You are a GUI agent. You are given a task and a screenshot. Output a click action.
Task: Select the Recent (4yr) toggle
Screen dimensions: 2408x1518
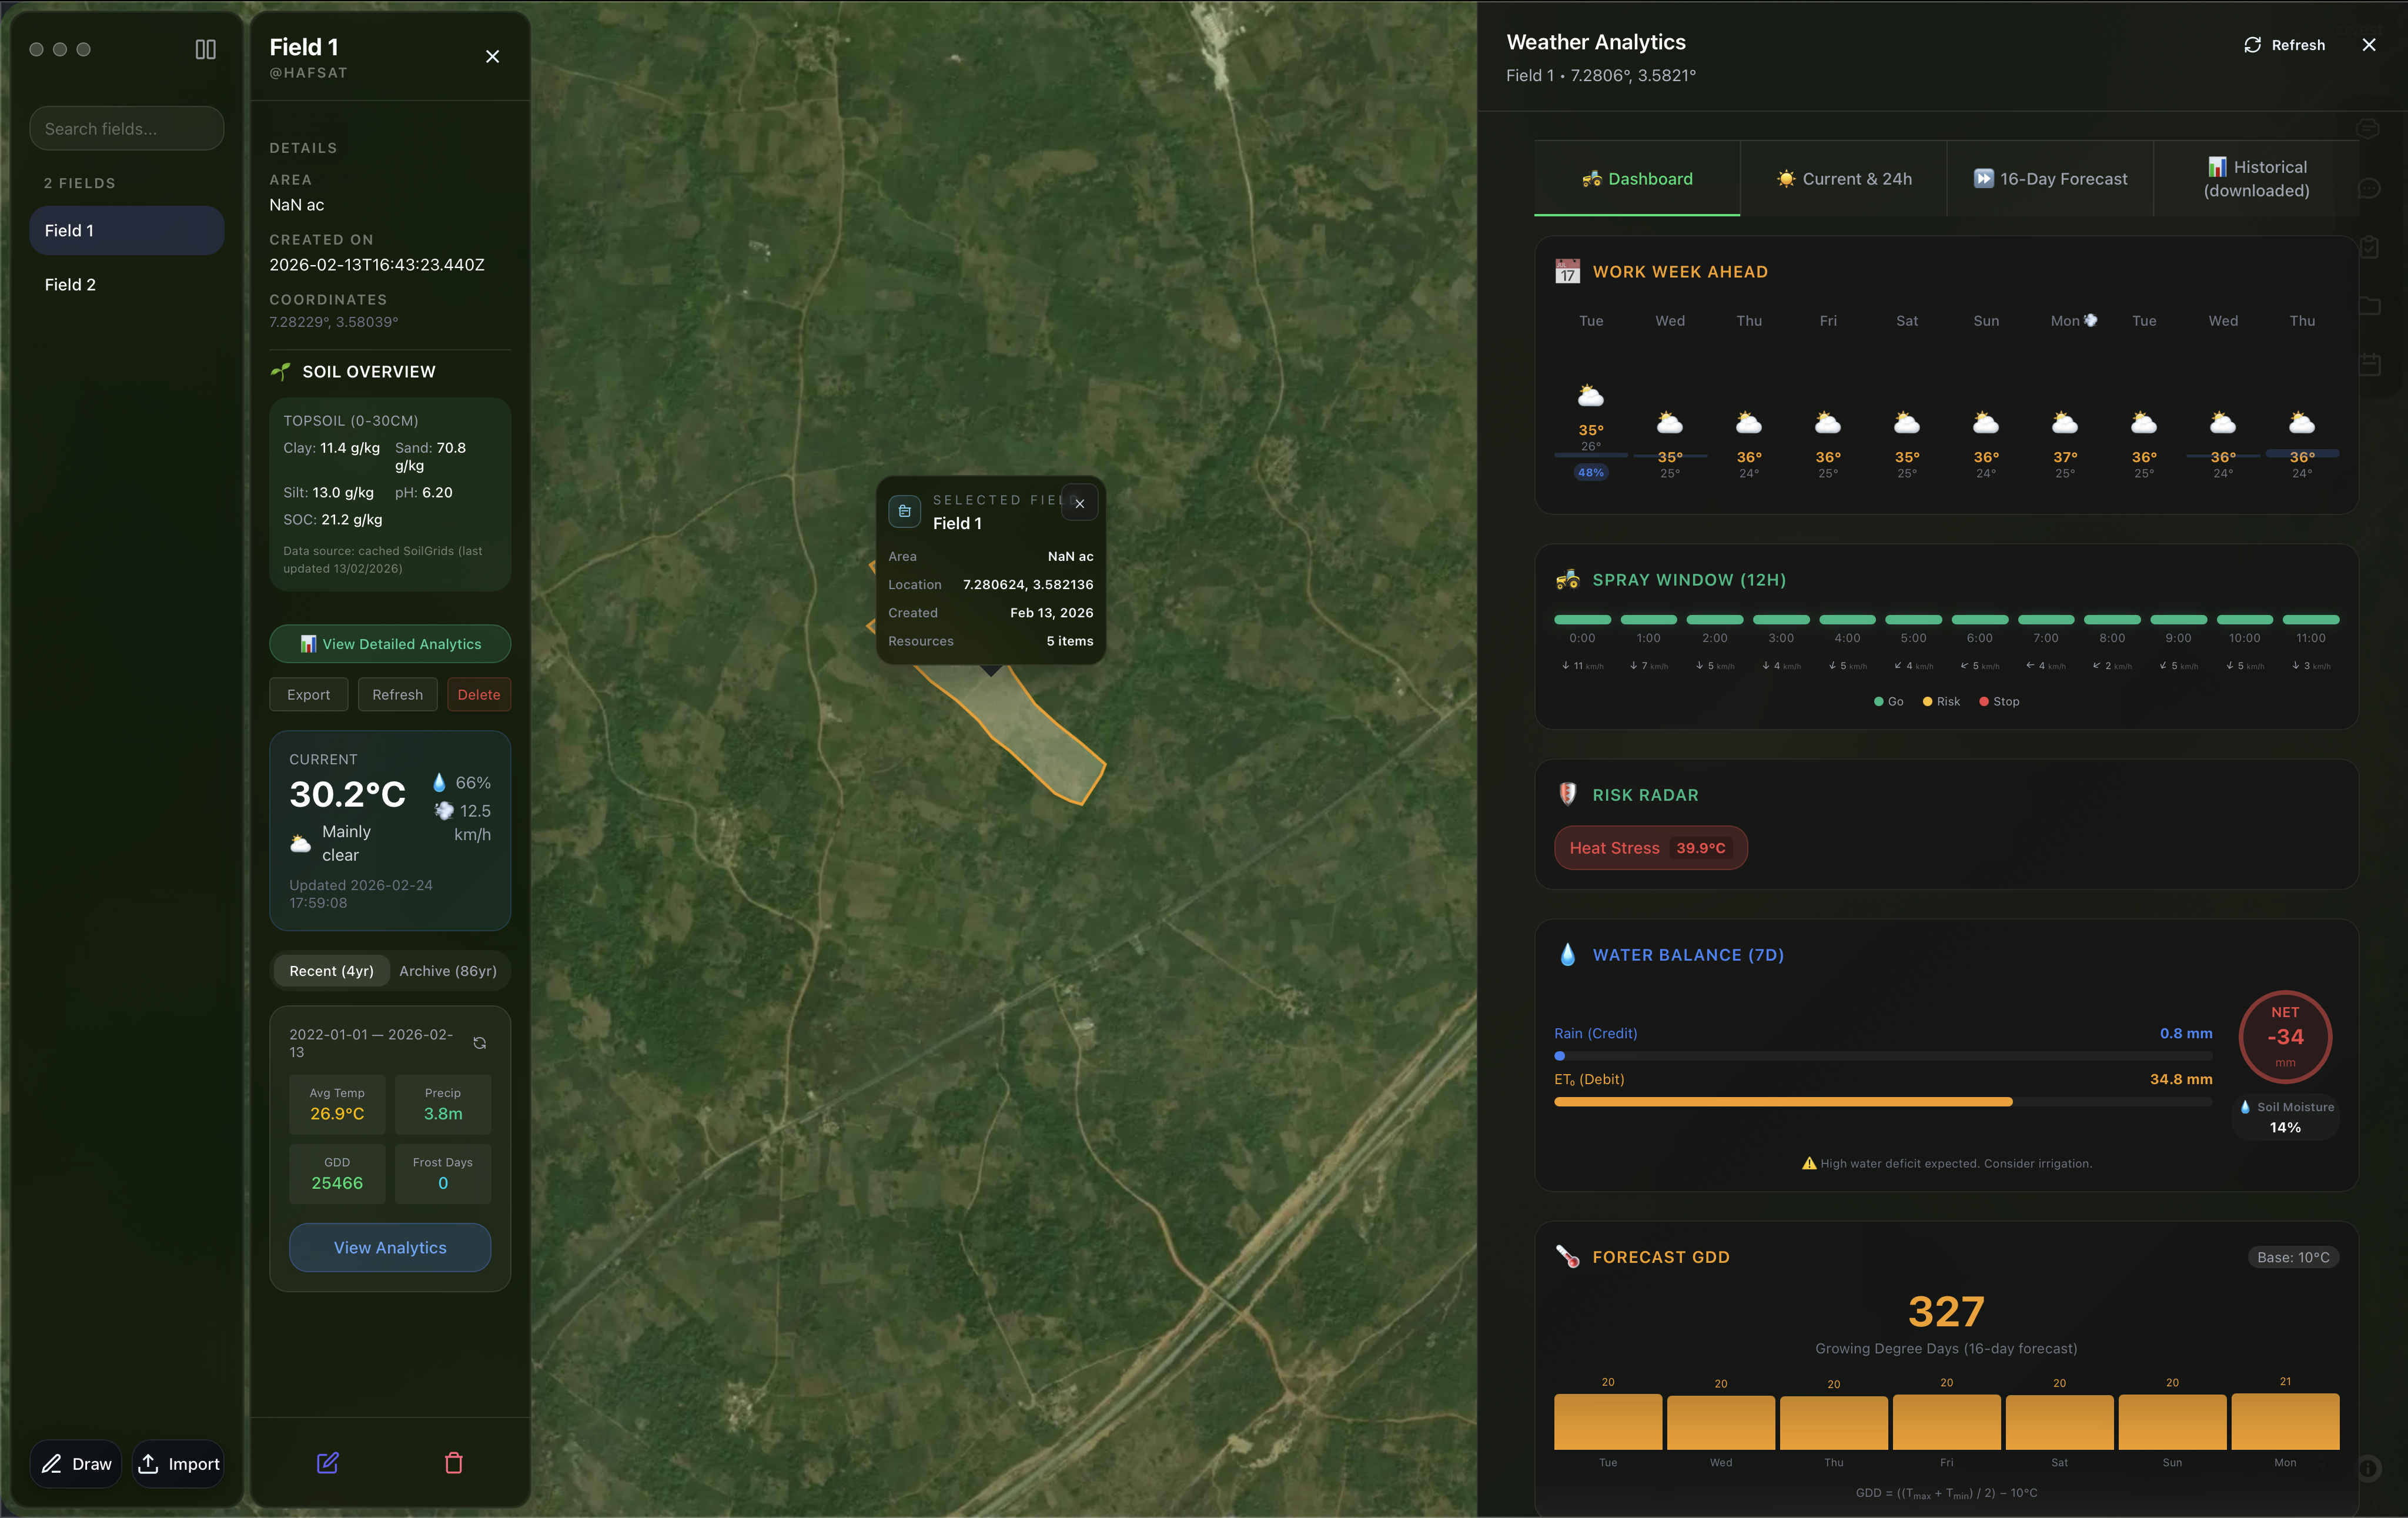coord(331,970)
